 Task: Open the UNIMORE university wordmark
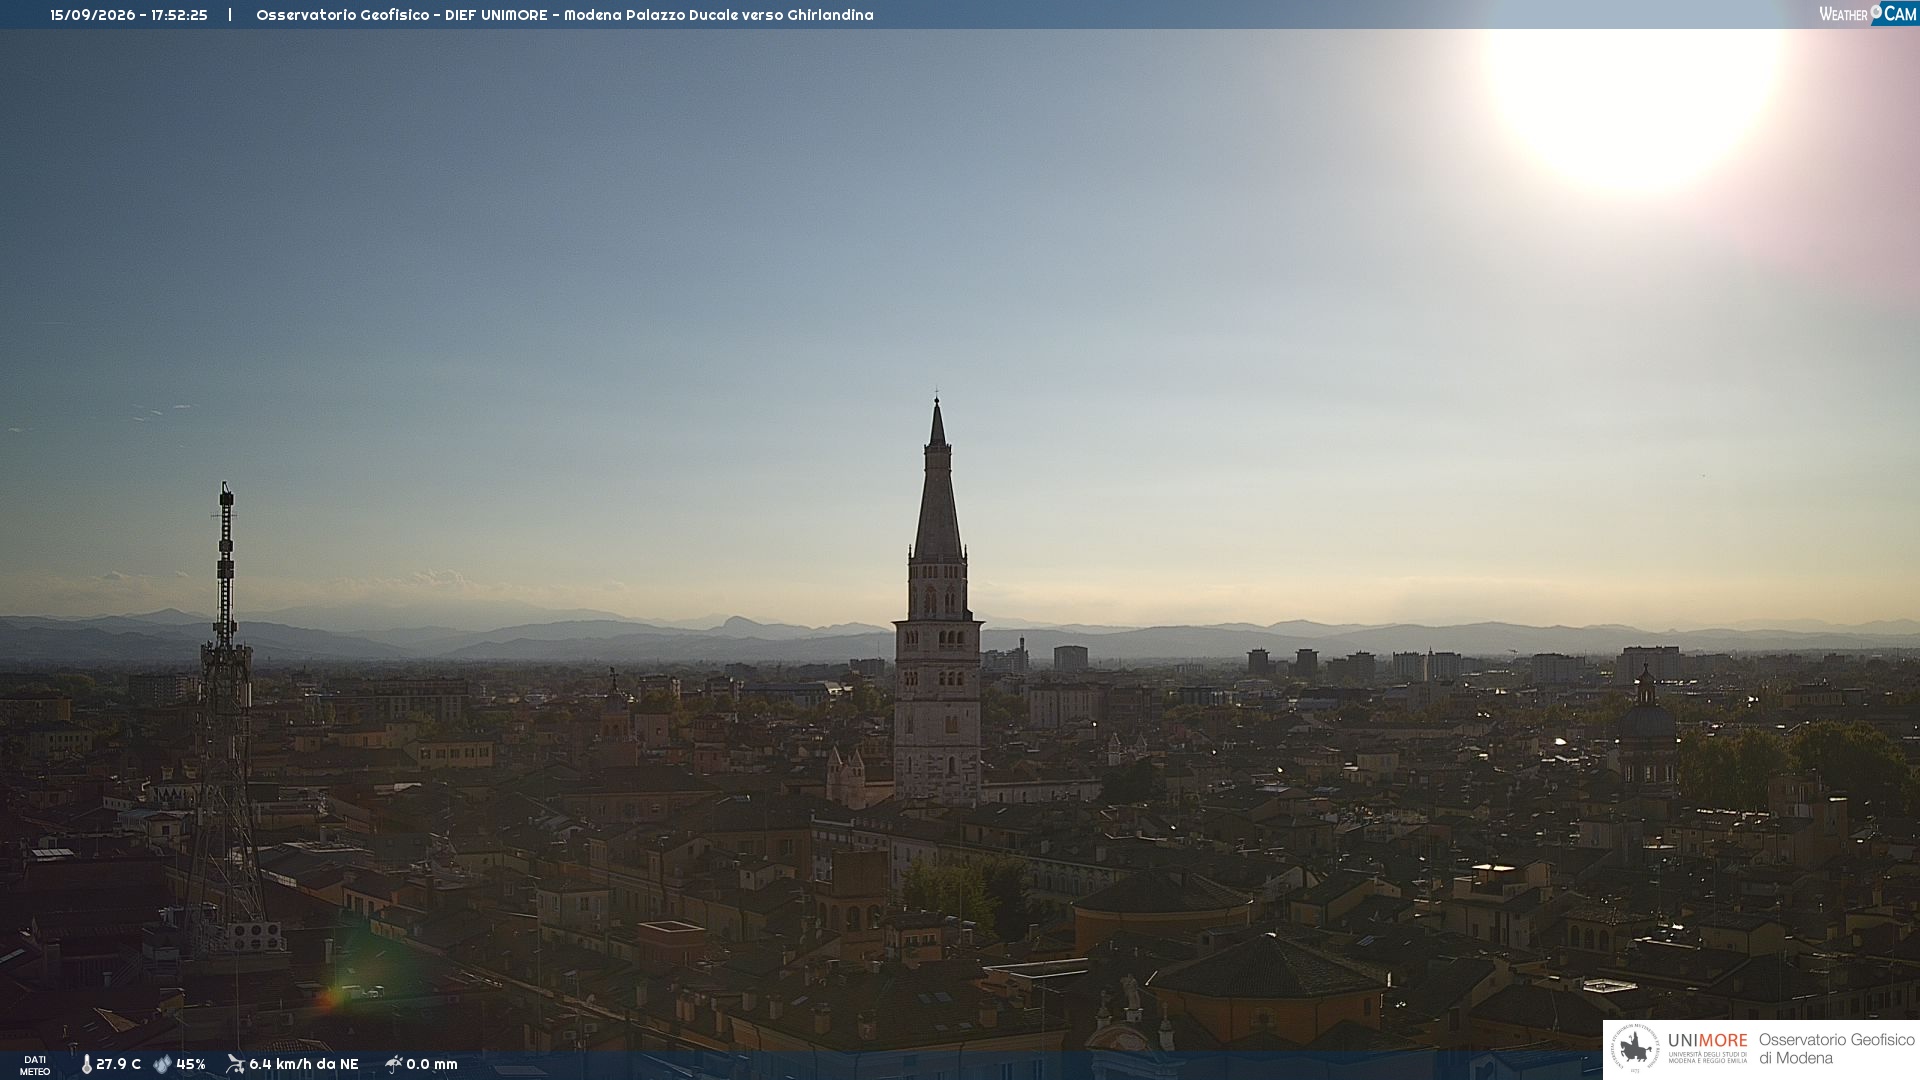[x=1708, y=1047]
